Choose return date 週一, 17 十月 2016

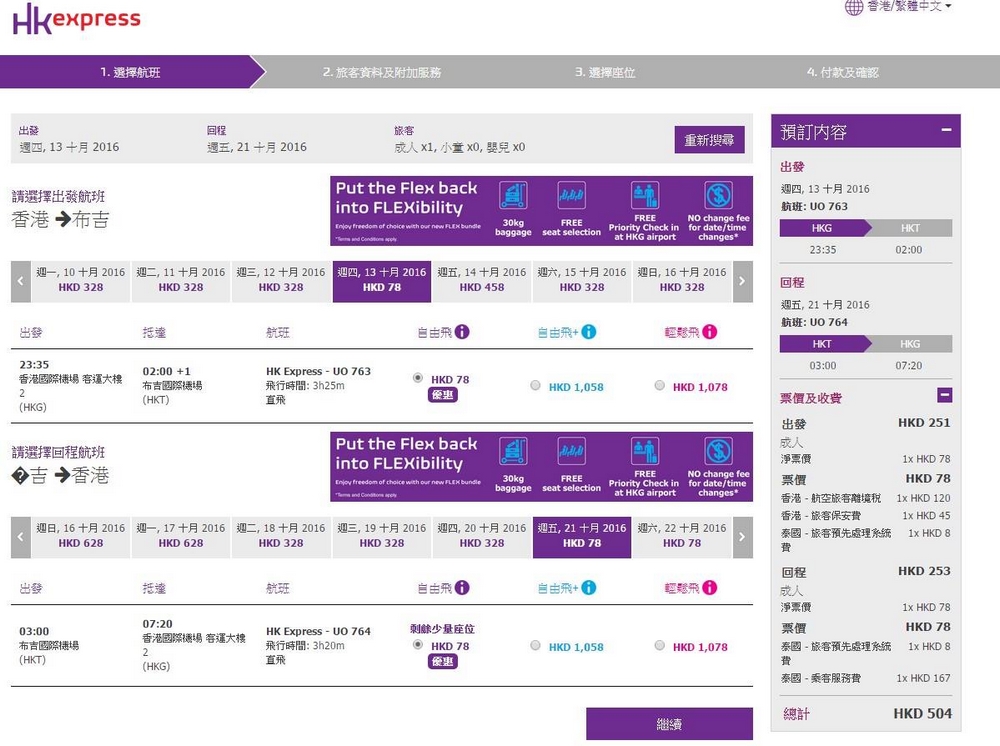pyautogui.click(x=180, y=537)
